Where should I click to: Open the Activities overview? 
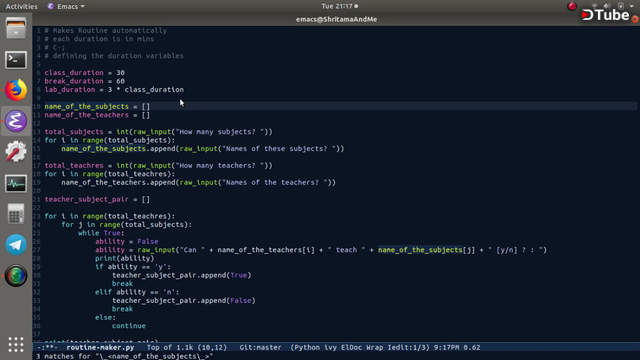[x=21, y=6]
